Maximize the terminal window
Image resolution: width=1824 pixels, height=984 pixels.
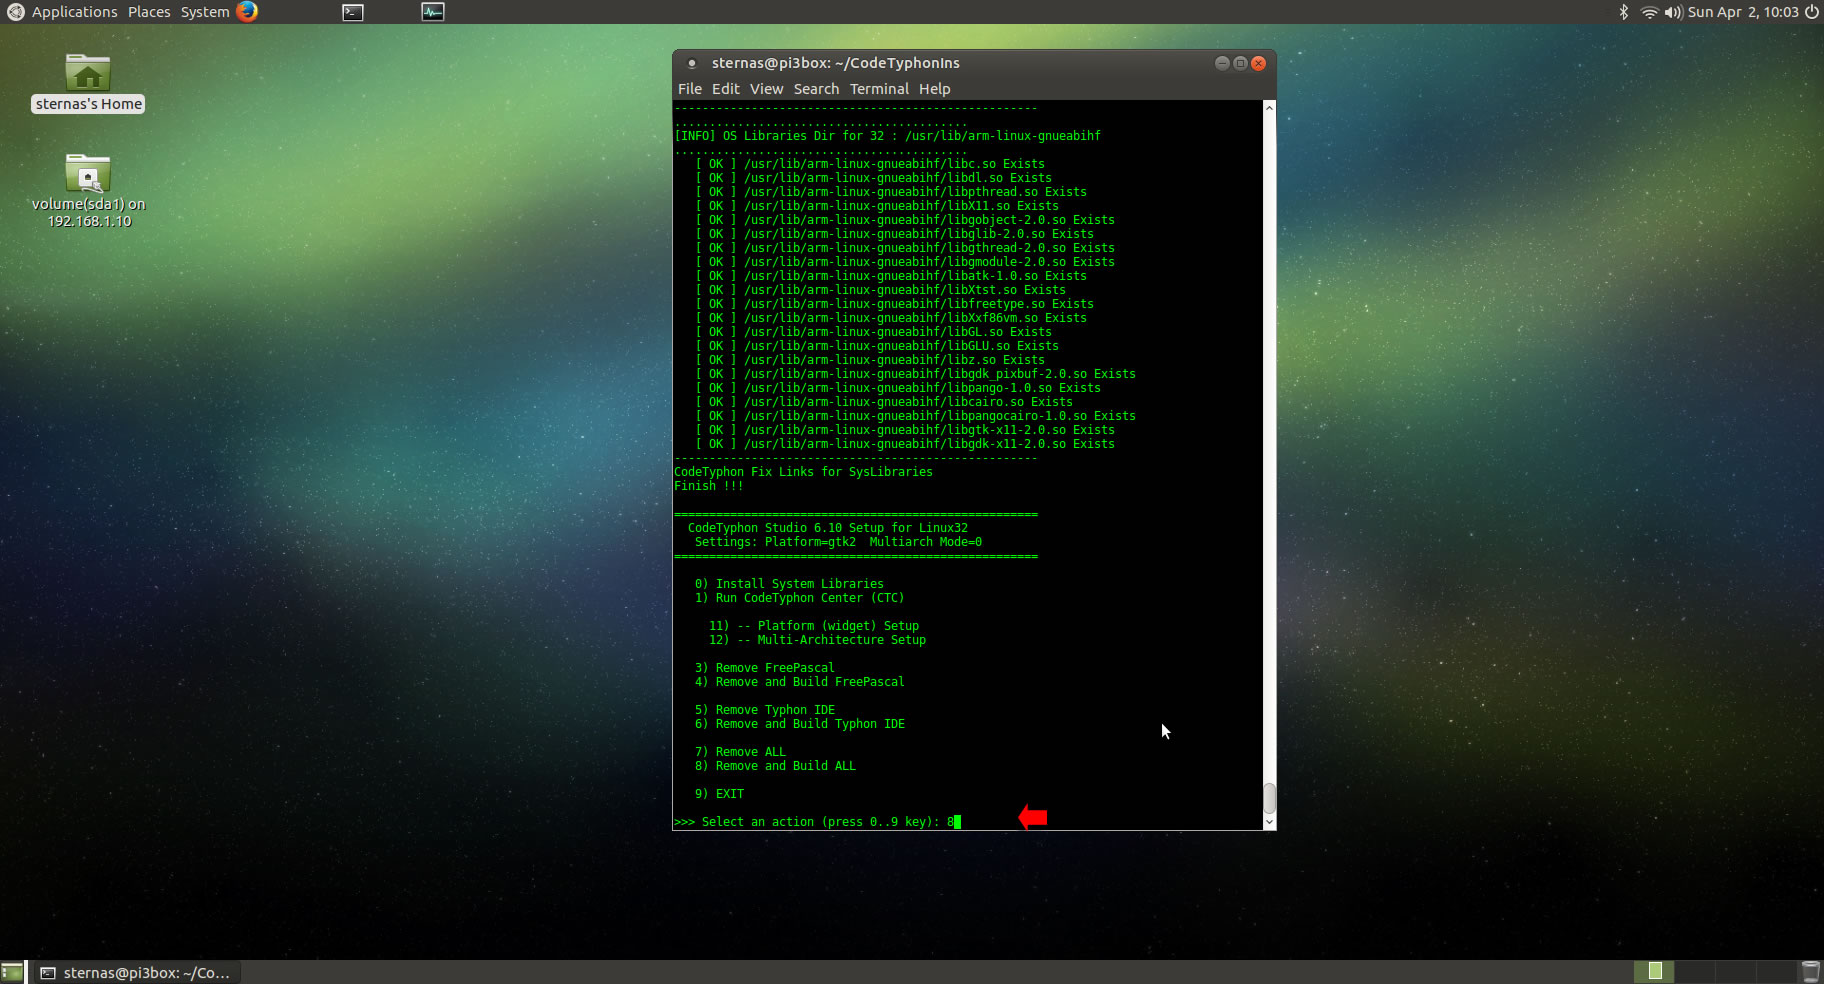click(1240, 63)
